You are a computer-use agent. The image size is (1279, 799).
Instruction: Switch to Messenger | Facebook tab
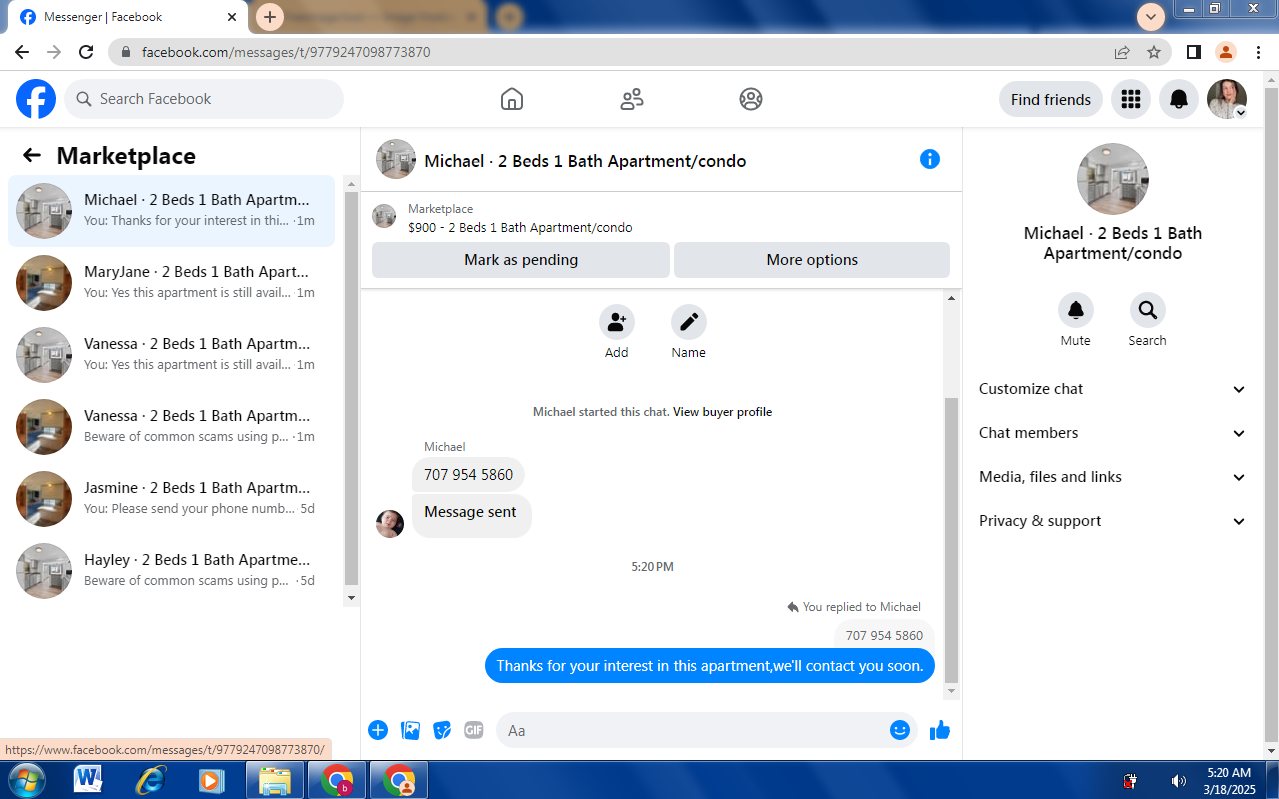pyautogui.click(x=130, y=17)
